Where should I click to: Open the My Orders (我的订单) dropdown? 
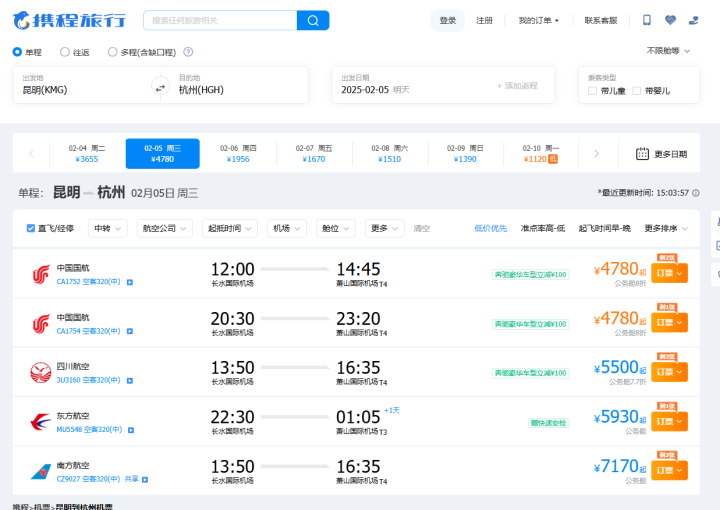pos(538,20)
